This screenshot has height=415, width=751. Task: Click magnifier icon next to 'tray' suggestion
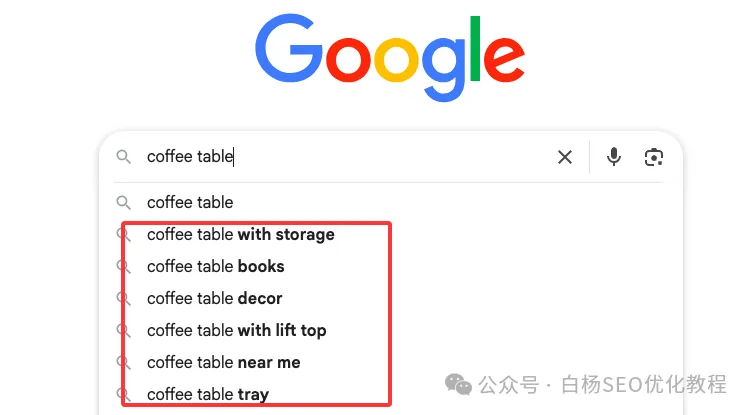124,394
